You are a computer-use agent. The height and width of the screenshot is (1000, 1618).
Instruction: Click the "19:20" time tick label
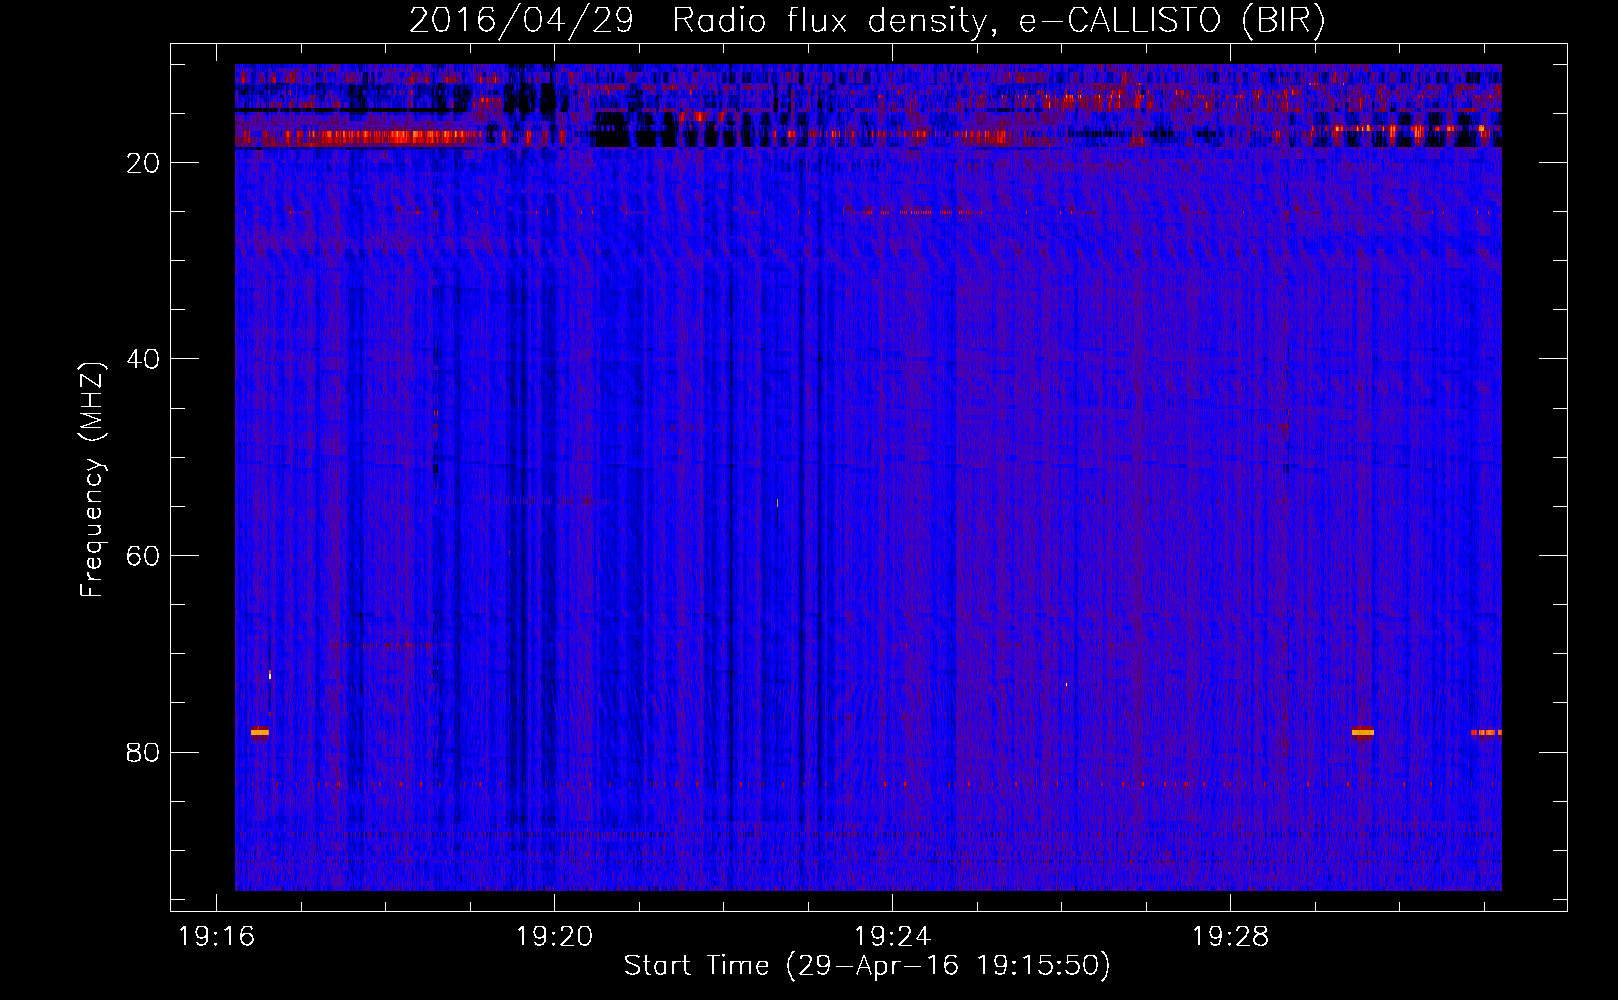point(554,937)
